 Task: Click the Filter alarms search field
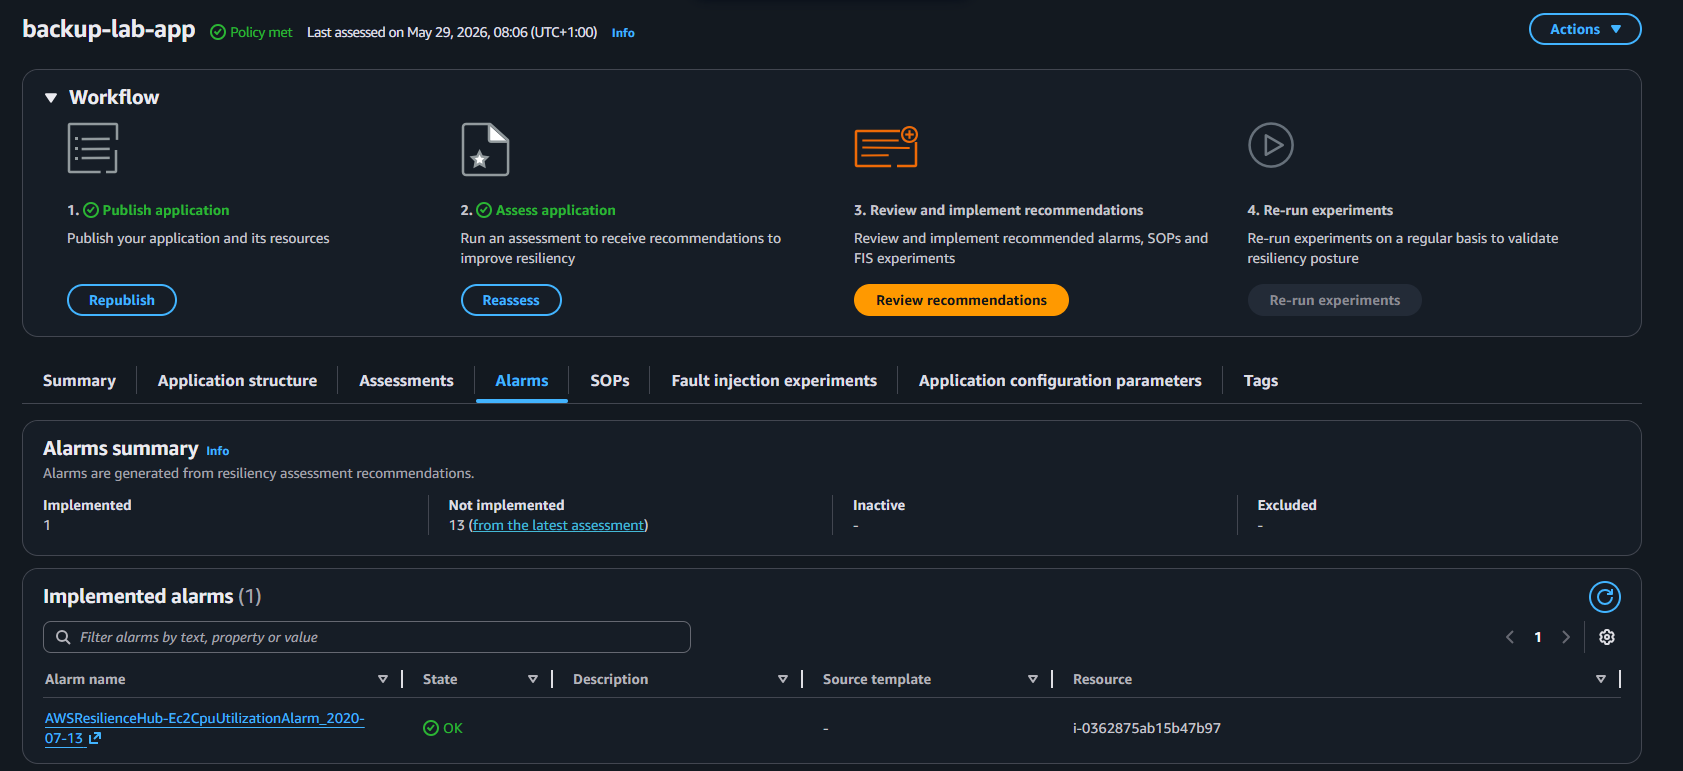pyautogui.click(x=367, y=637)
